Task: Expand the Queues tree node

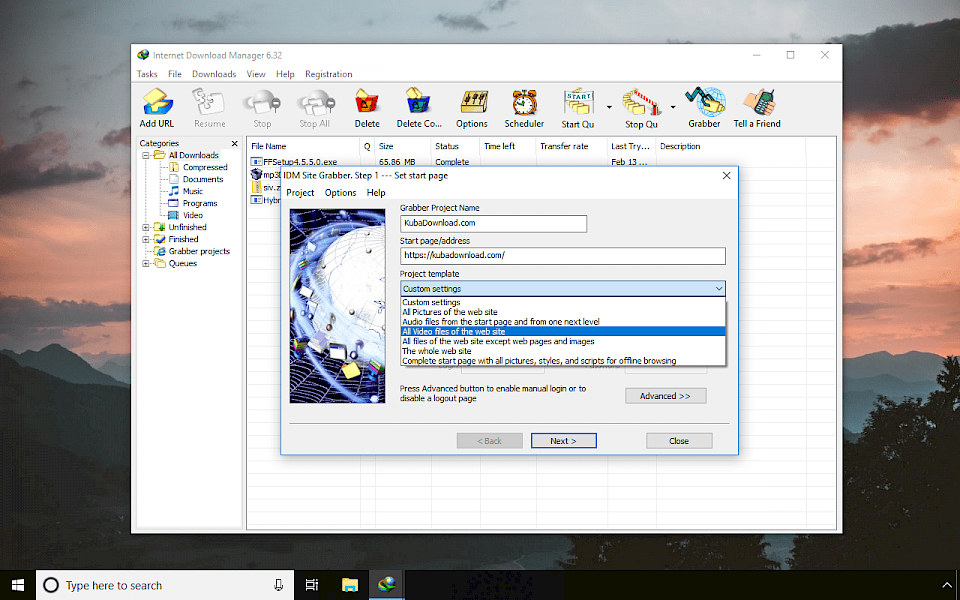Action: pos(146,263)
